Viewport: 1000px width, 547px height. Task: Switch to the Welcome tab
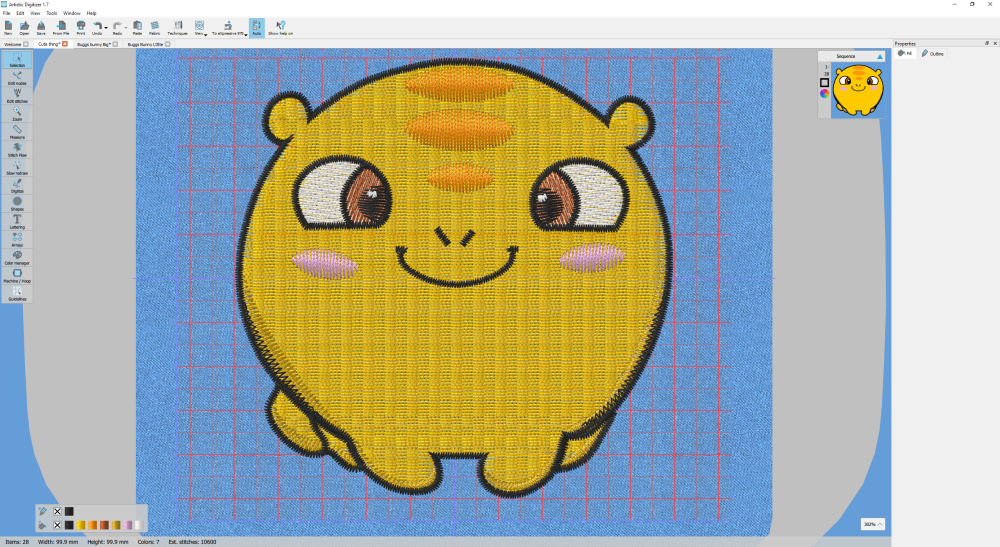(x=13, y=44)
